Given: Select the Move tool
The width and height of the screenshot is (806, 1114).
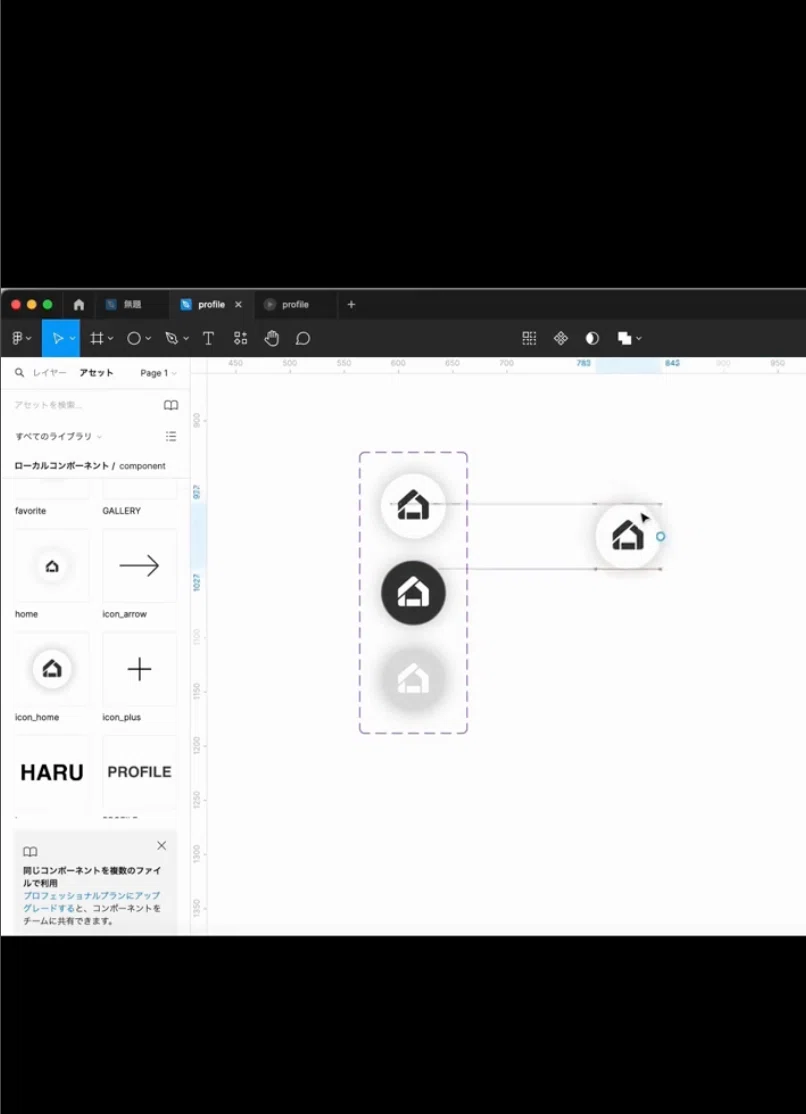Looking at the screenshot, I should [x=58, y=338].
